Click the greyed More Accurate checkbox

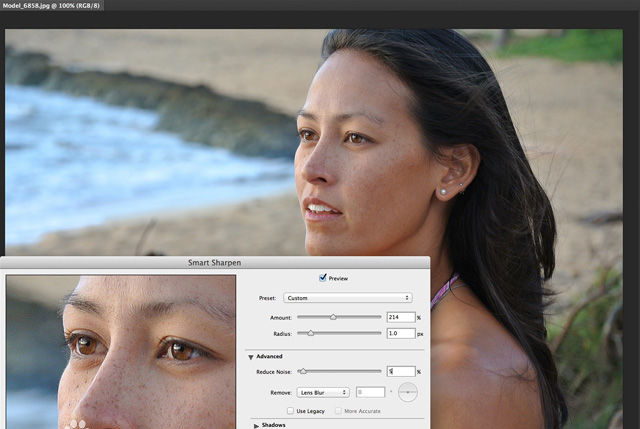click(x=338, y=411)
